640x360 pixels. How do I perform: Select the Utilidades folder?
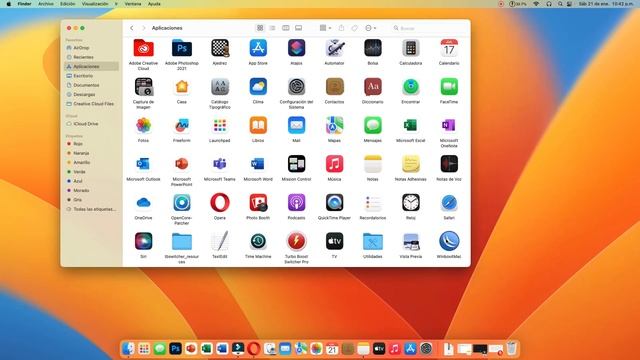373,241
